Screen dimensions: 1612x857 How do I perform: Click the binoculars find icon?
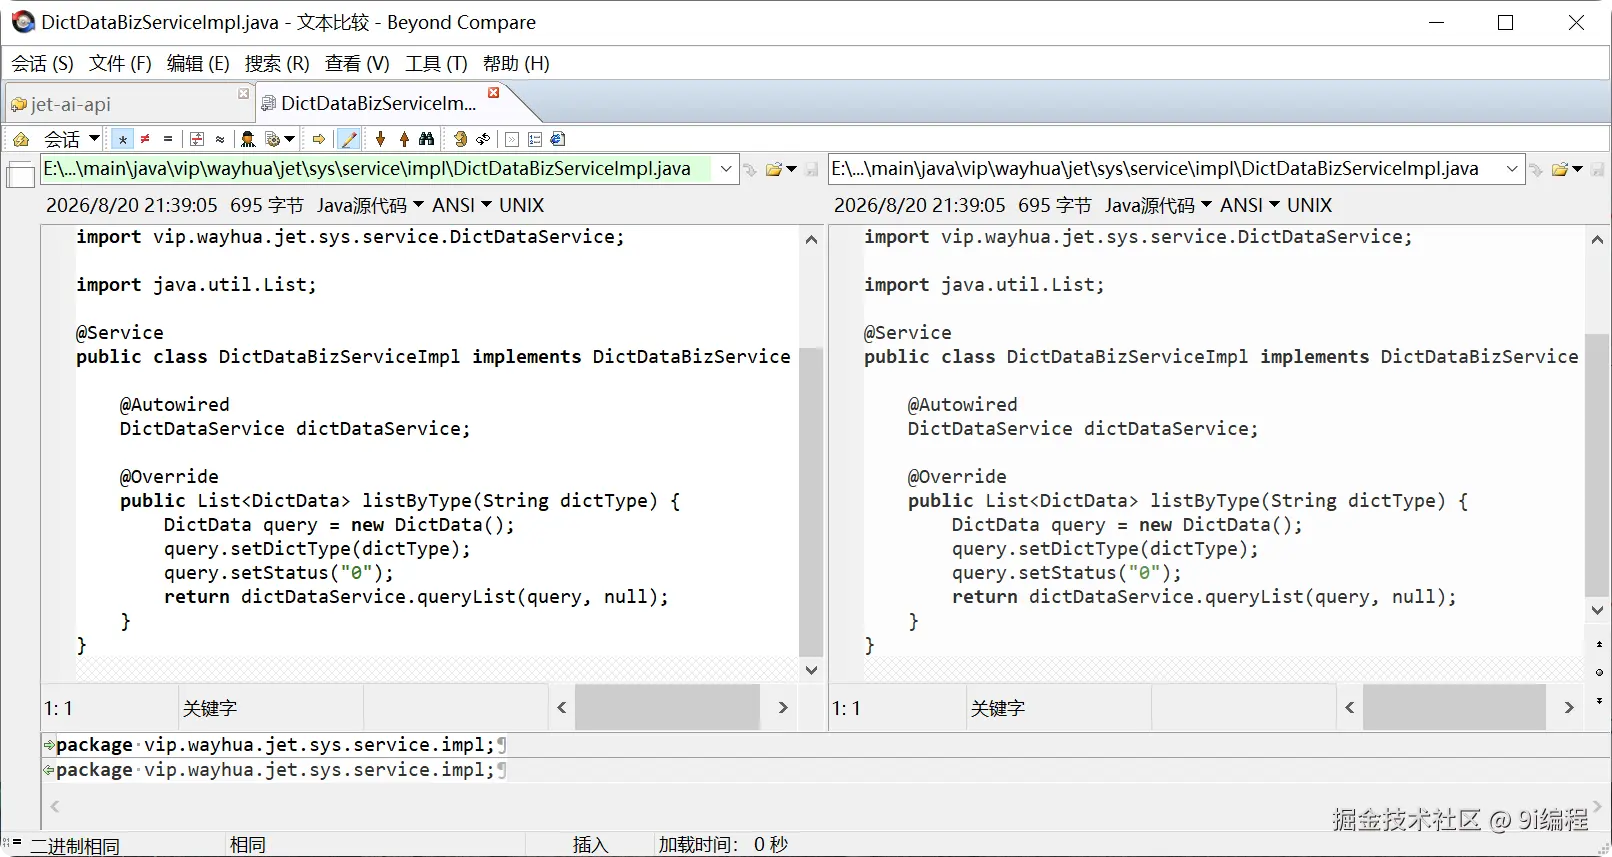click(x=427, y=139)
